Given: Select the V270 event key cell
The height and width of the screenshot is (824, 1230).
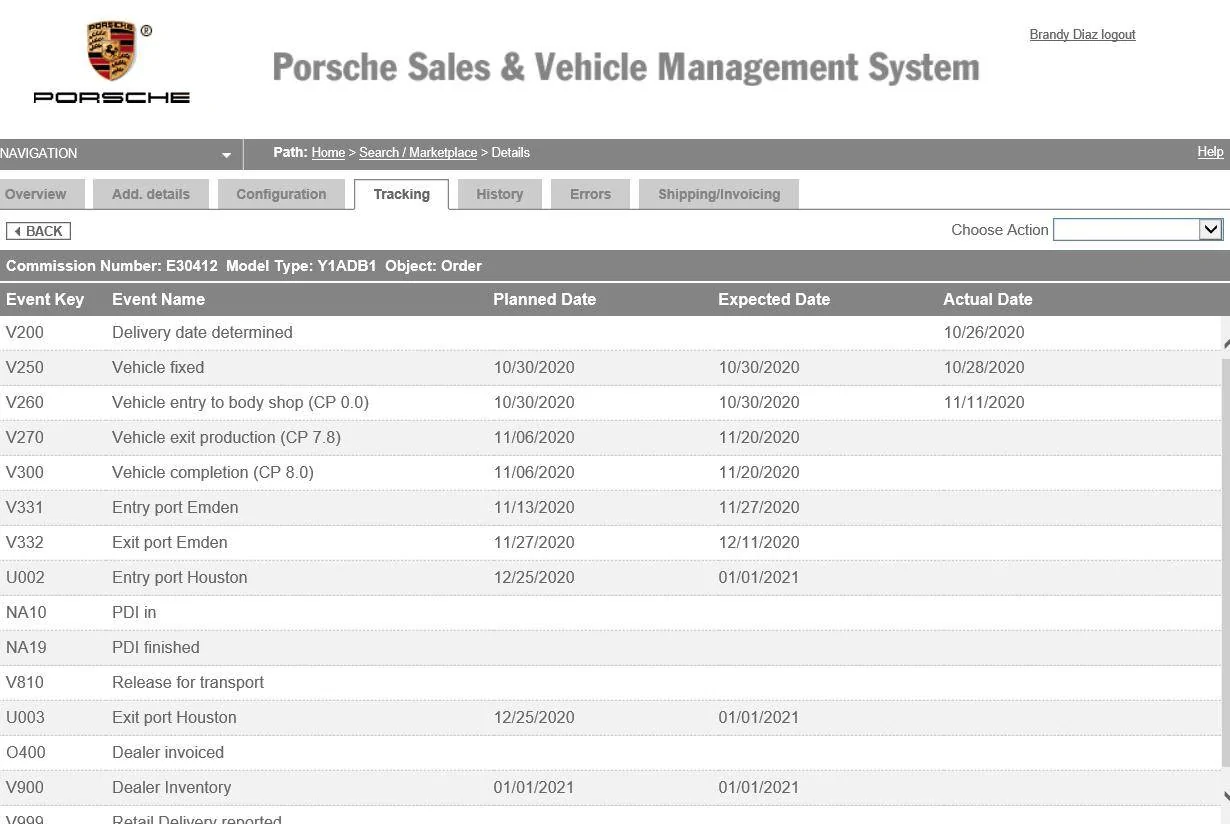Looking at the screenshot, I should pos(25,437).
